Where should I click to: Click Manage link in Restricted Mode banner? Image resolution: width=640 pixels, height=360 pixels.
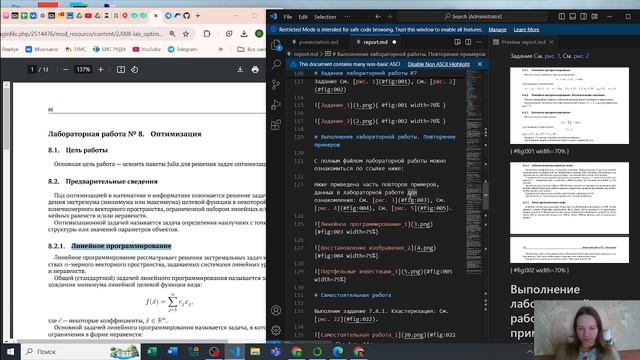(x=497, y=30)
